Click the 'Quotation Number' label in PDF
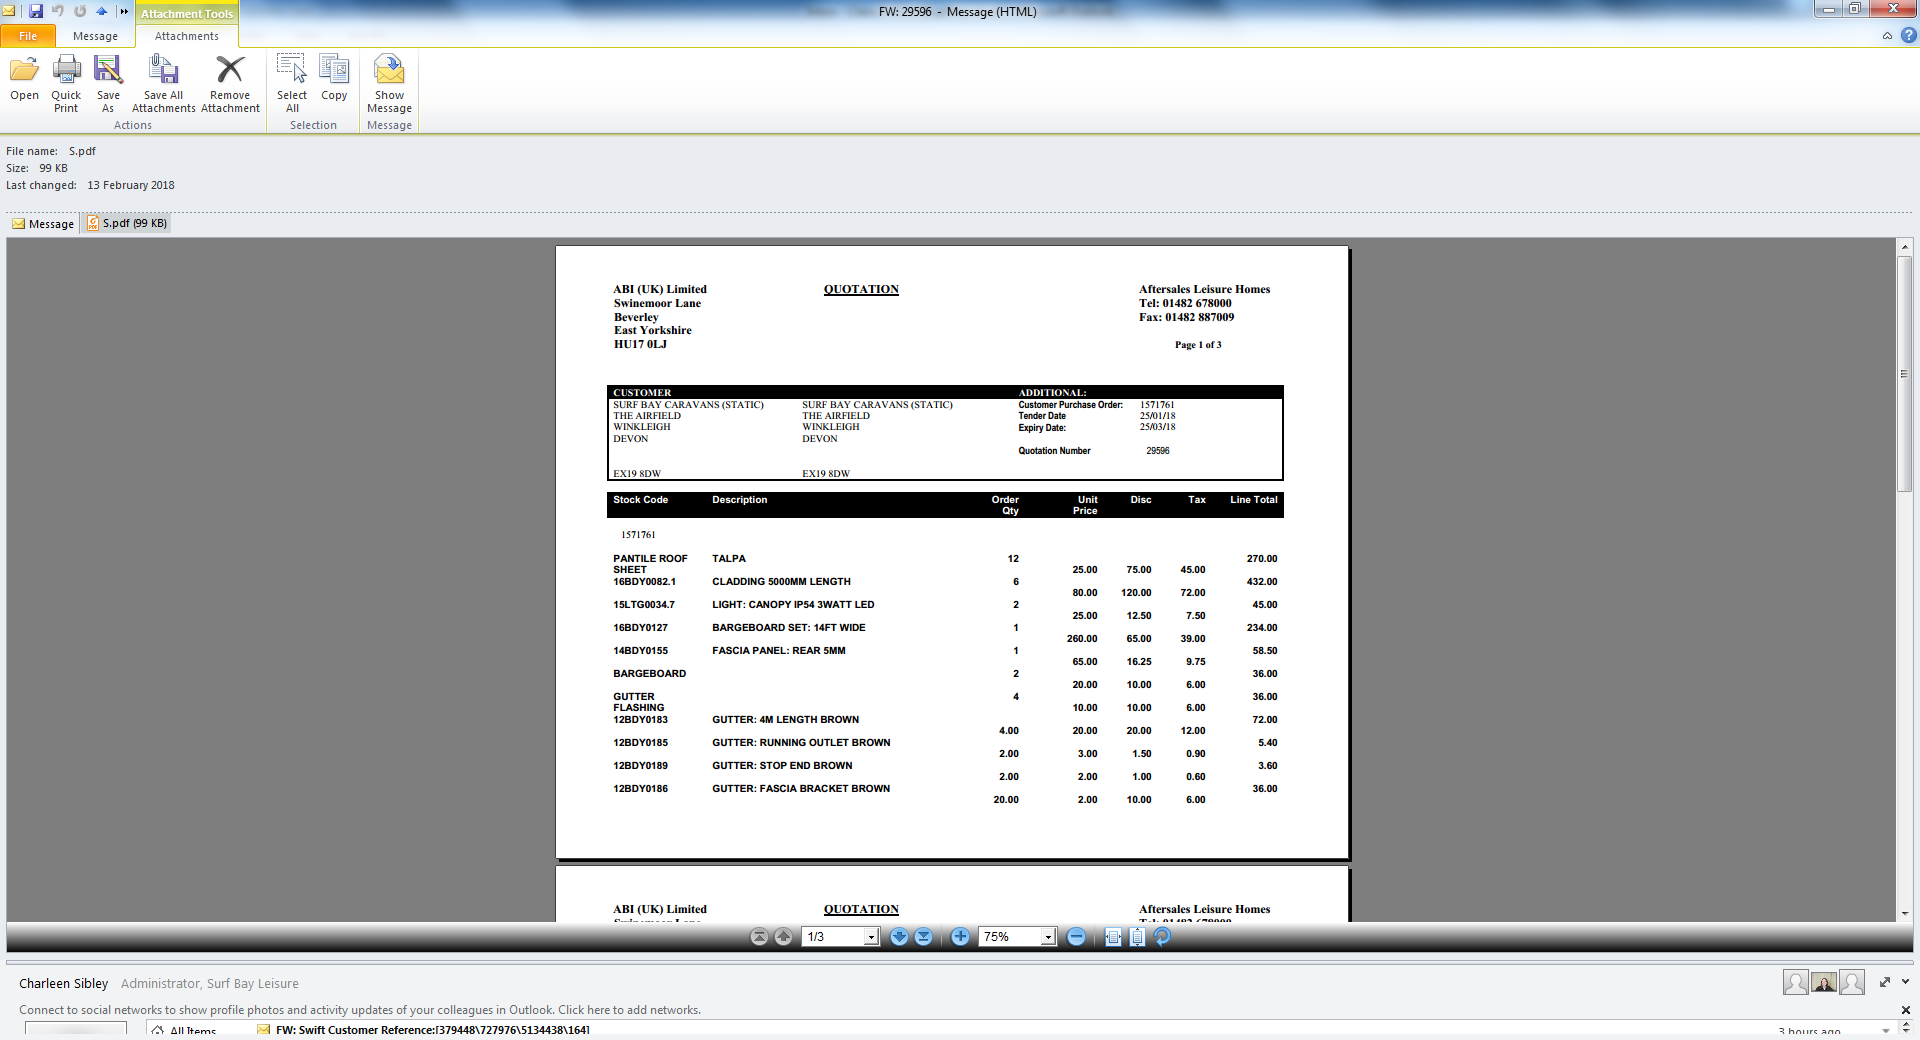 click(1054, 451)
